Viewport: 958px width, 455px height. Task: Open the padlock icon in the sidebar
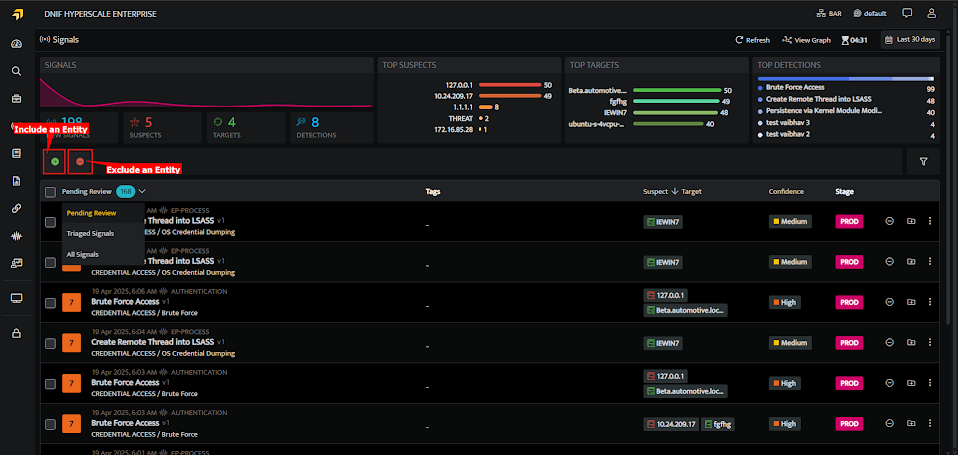pos(16,333)
